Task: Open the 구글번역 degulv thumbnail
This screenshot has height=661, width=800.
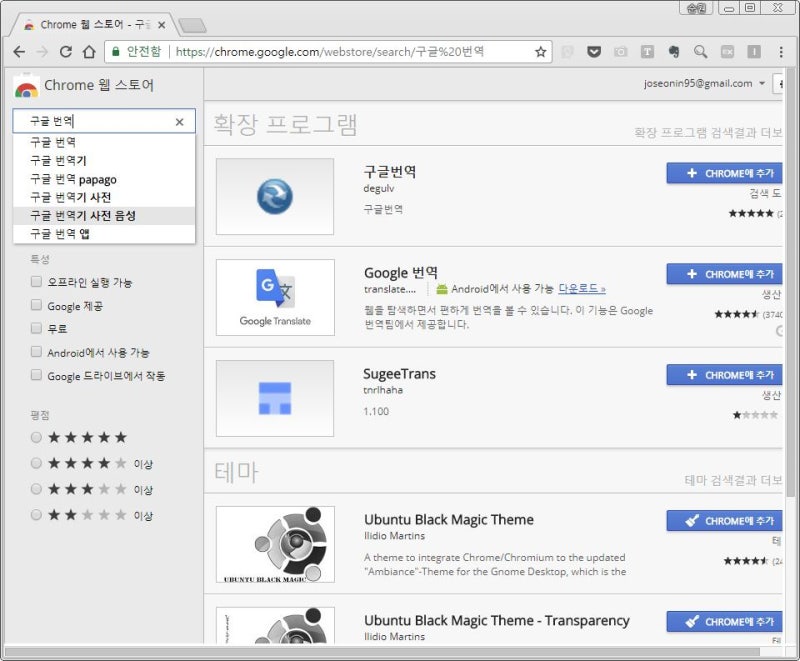Action: (x=275, y=196)
